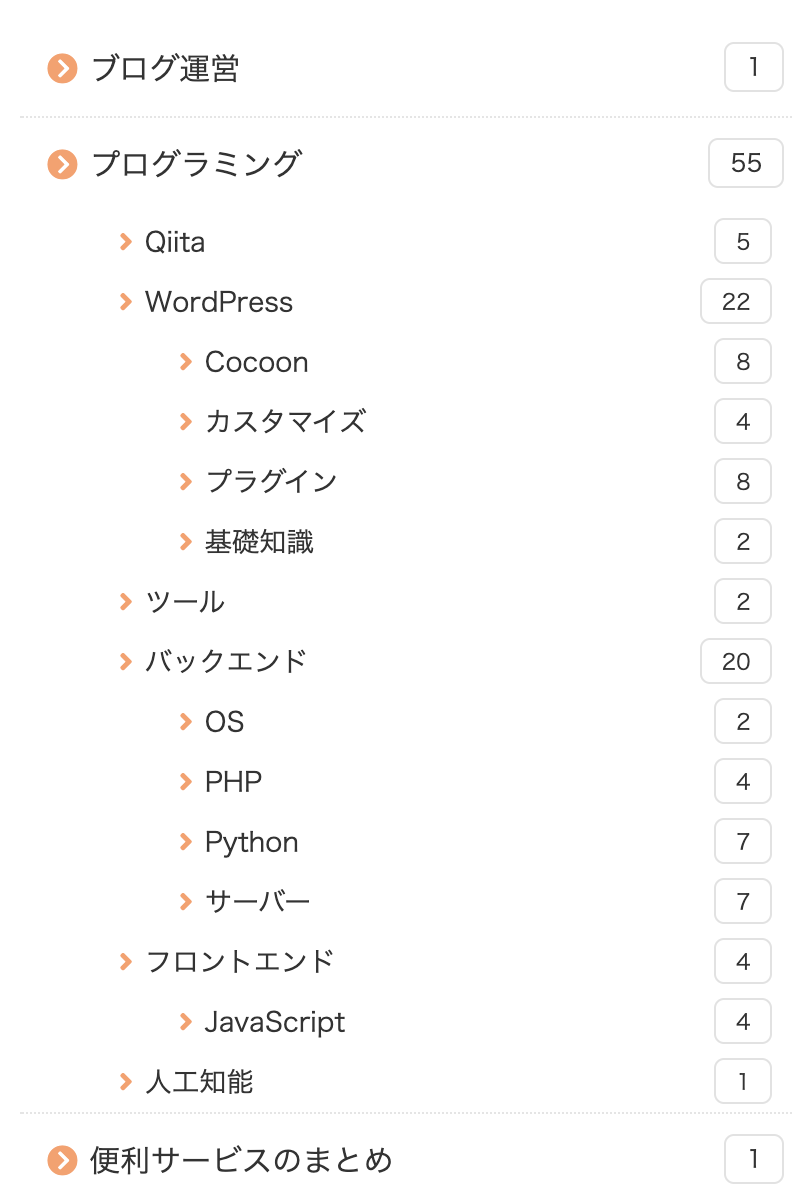The height and width of the screenshot is (1204, 808).
Task: Open the JavaScript category page
Action: tap(274, 1021)
